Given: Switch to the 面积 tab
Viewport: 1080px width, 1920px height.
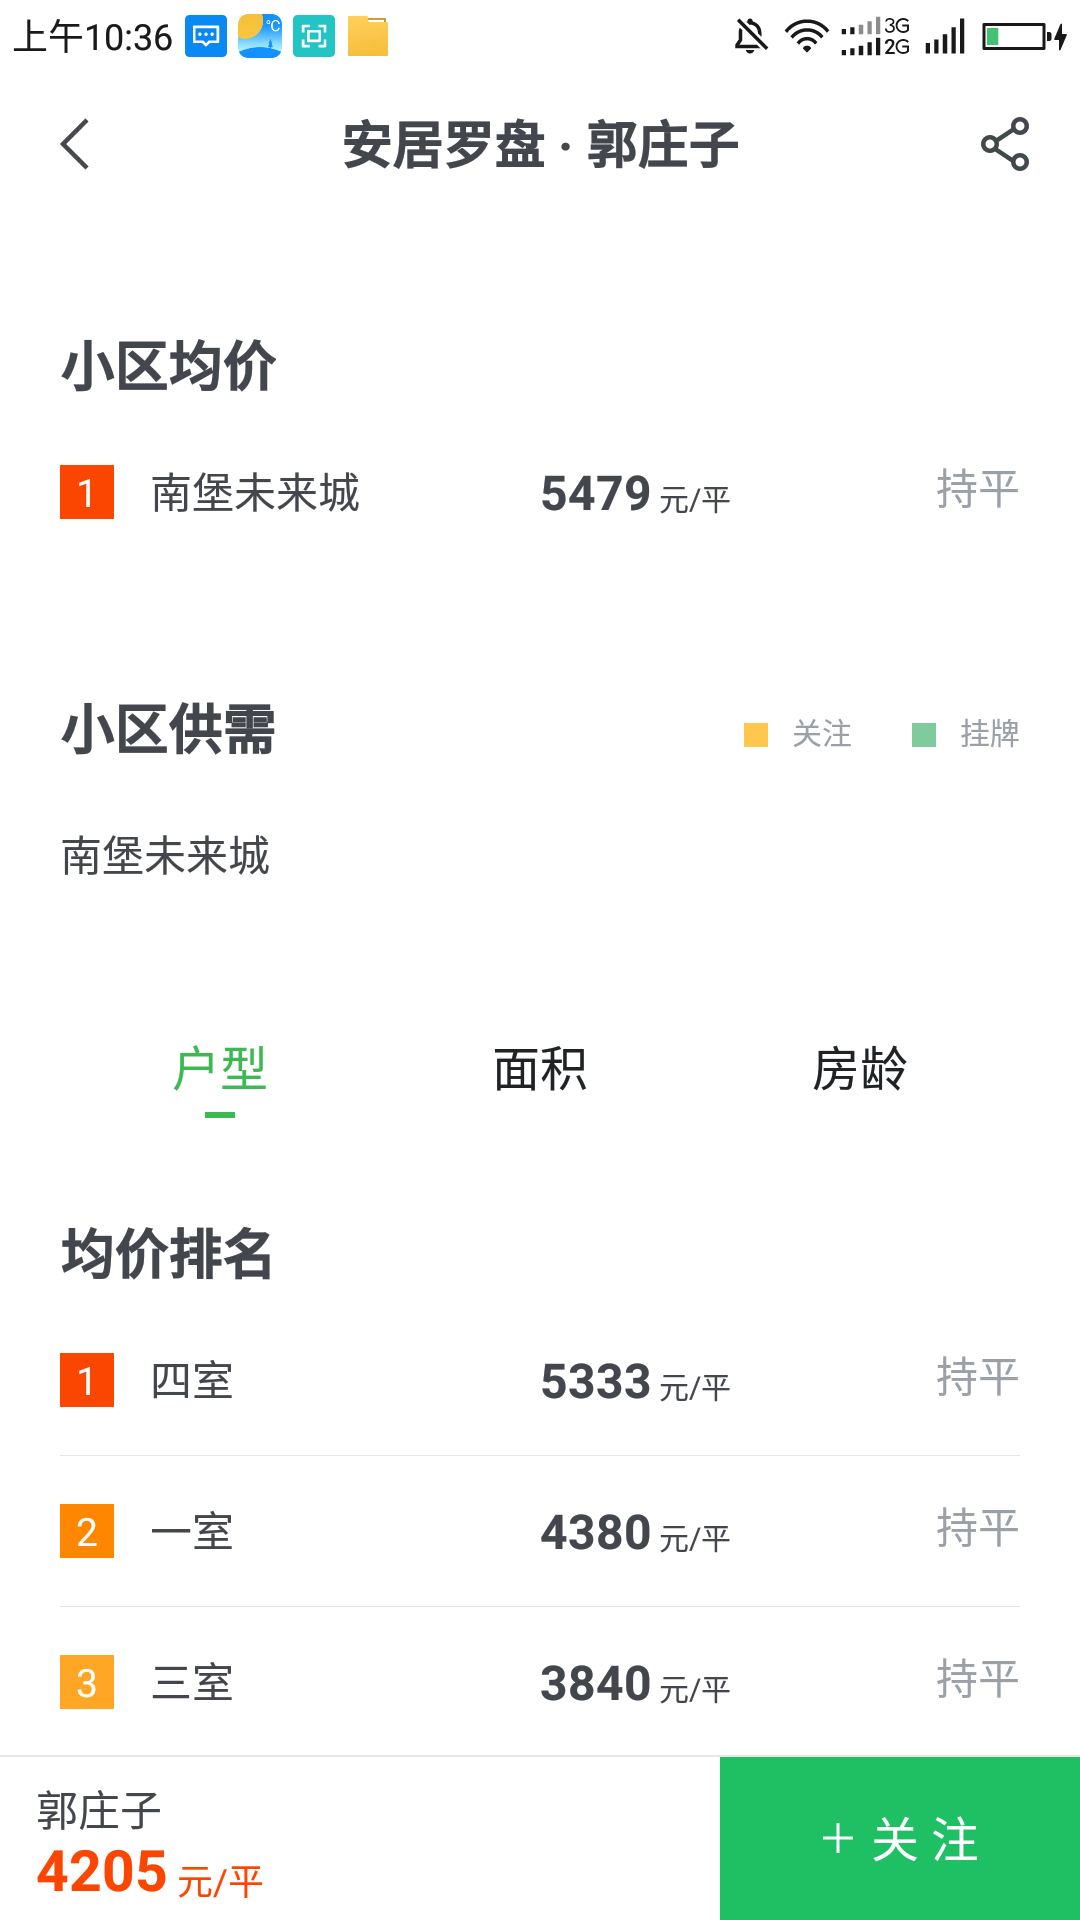Looking at the screenshot, I should click(x=540, y=1070).
